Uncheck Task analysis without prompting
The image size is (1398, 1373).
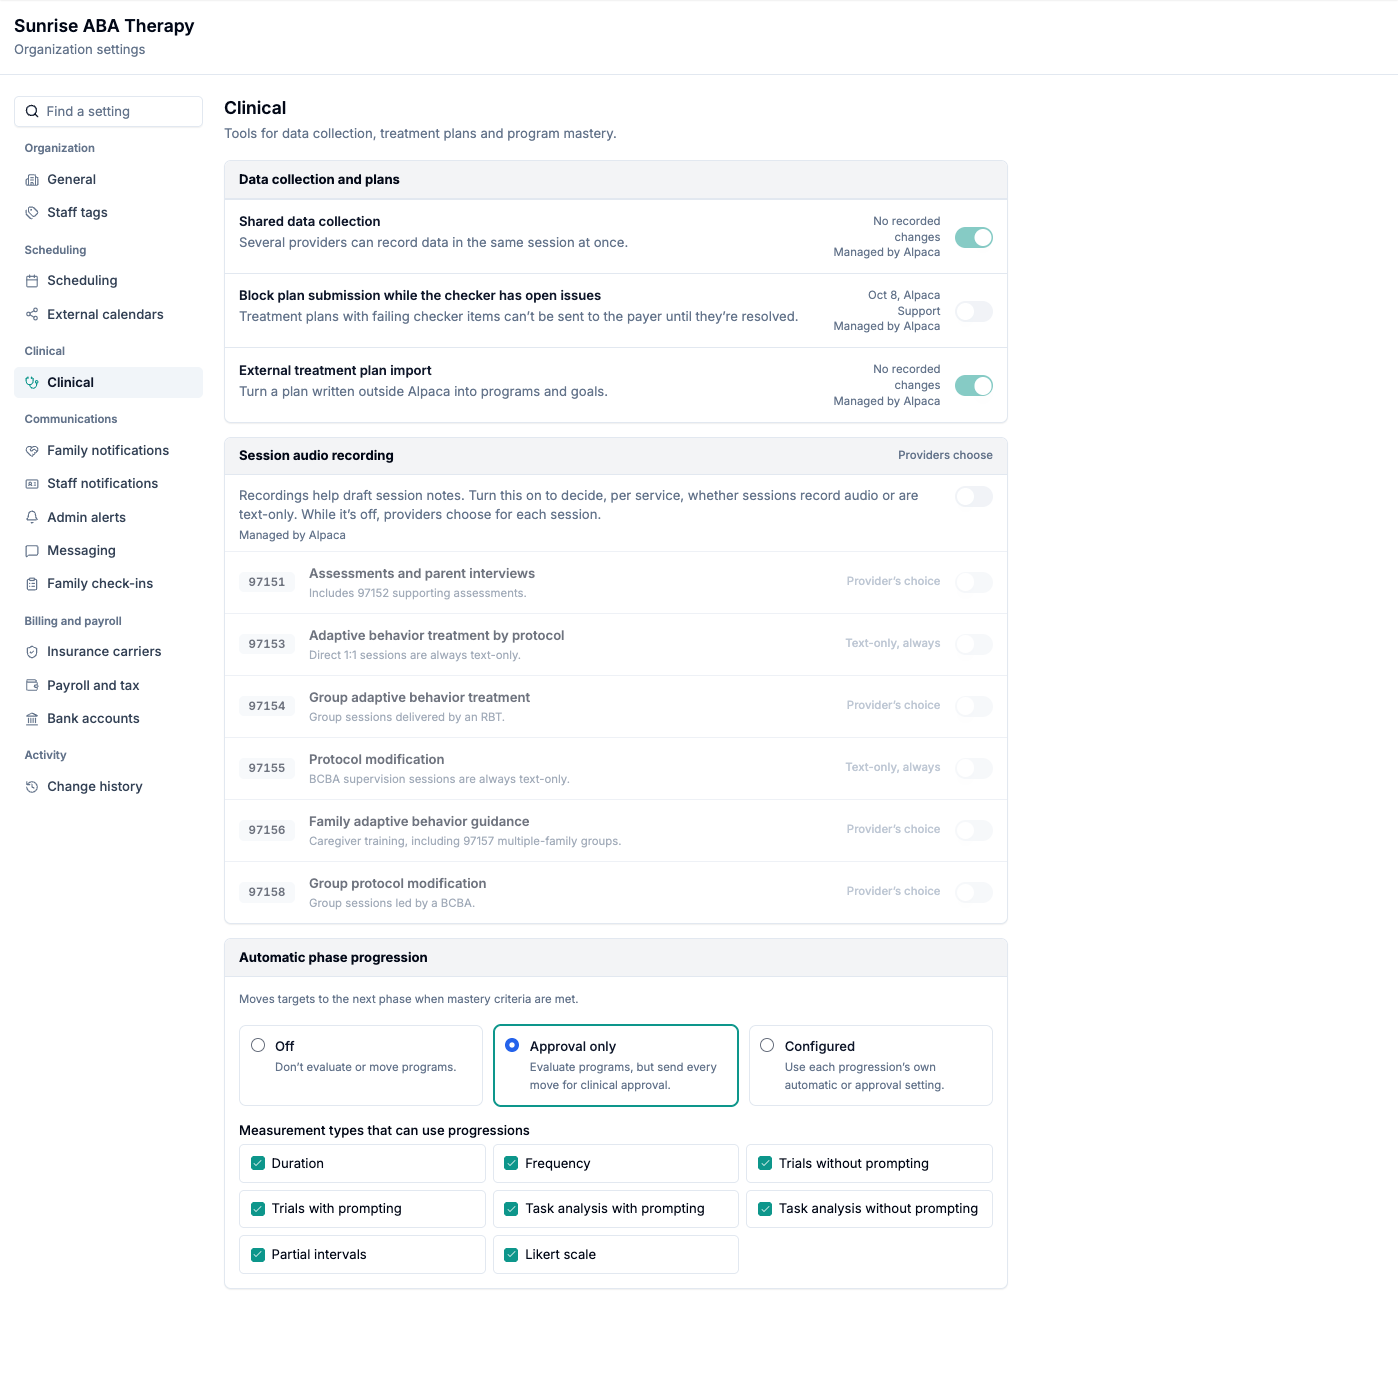pos(765,1209)
